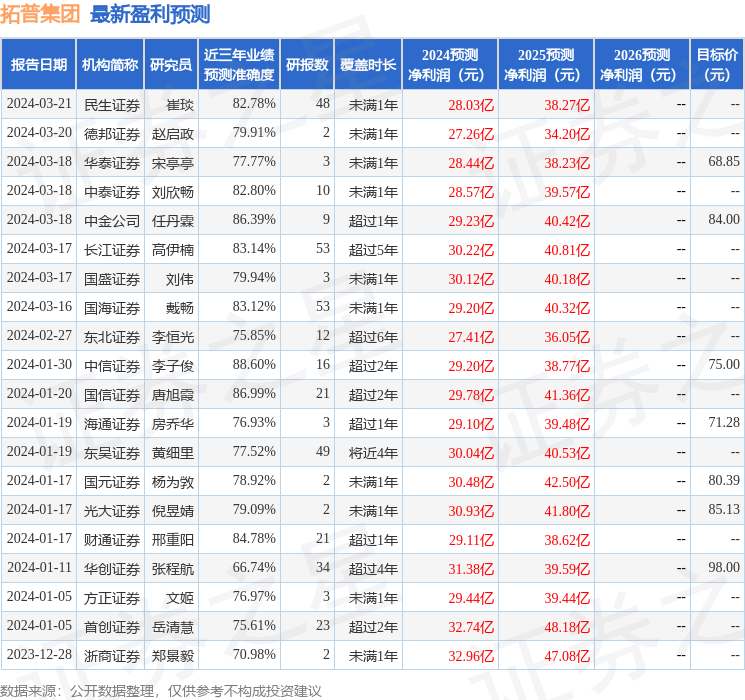Click 国盛证券 institution cell
Screen dimensions: 745x700
click(x=112, y=278)
